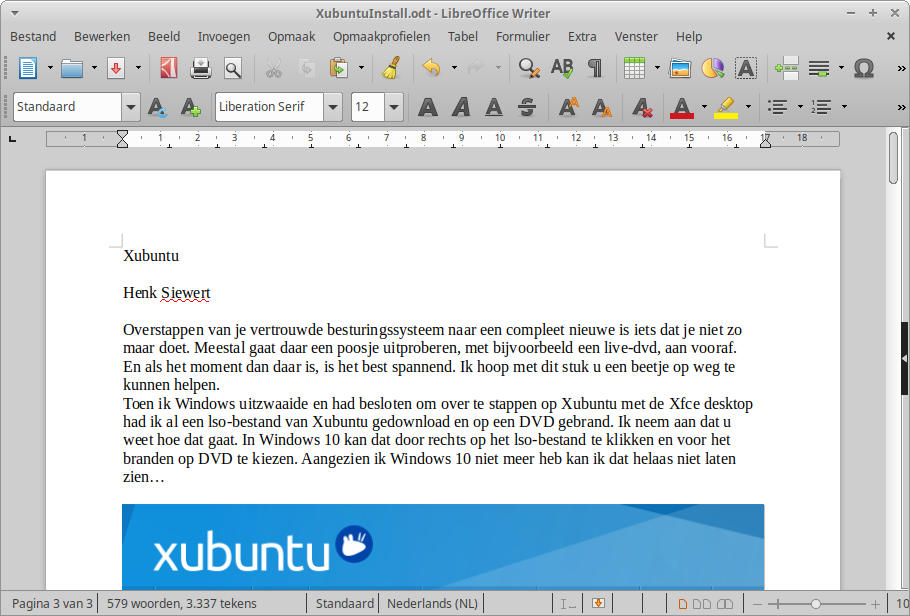Apply the yellow highlight color swatch
Image resolution: width=910 pixels, height=616 pixels.
726,107
